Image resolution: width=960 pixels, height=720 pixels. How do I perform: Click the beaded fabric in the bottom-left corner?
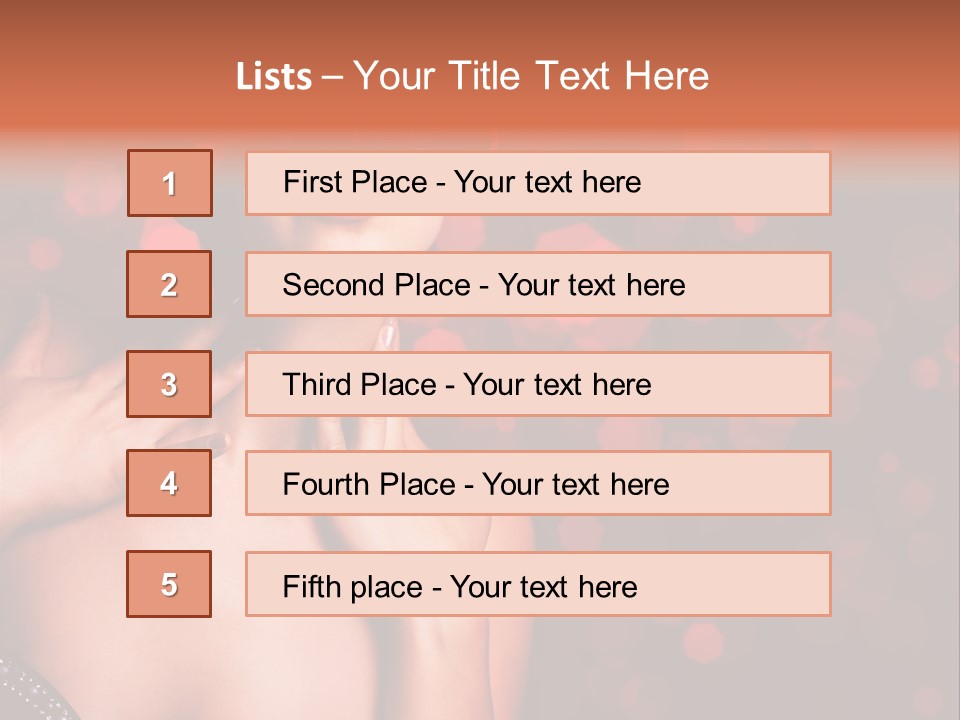(25, 688)
